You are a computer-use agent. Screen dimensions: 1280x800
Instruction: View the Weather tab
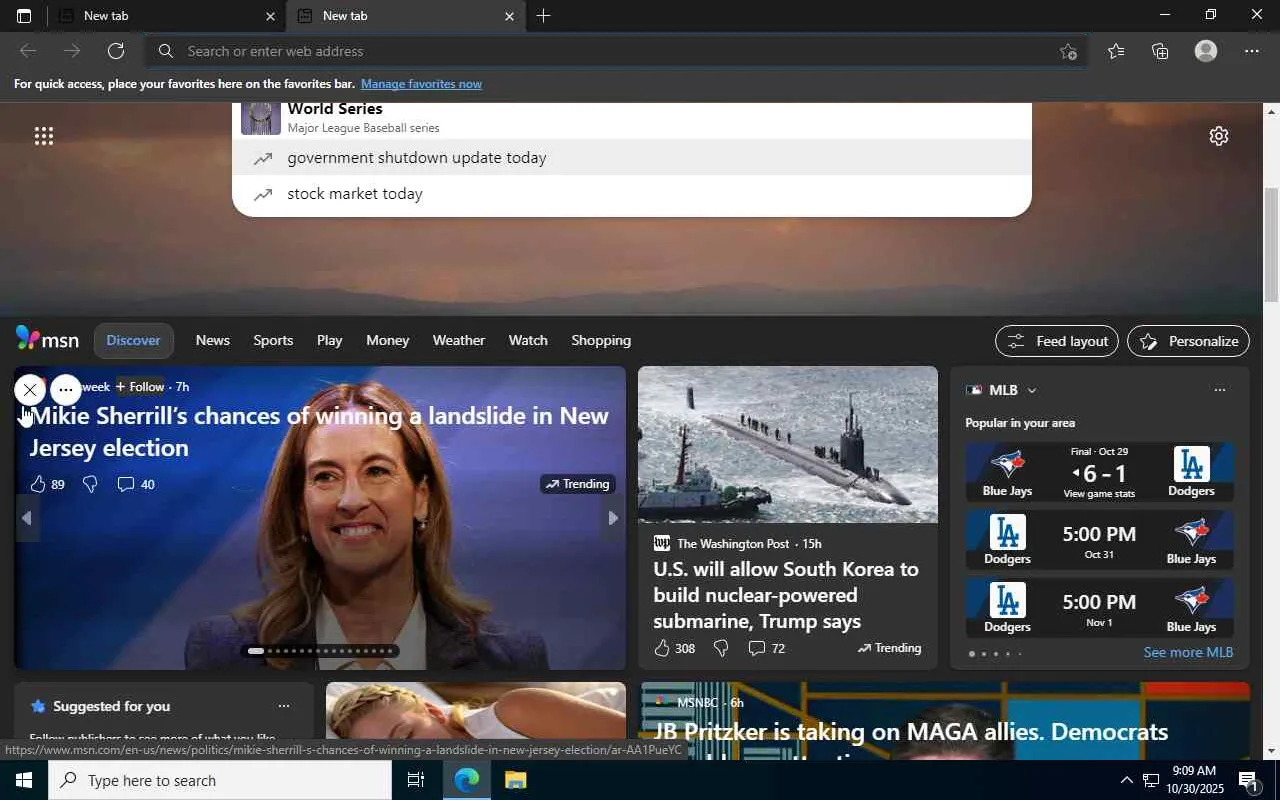click(459, 340)
